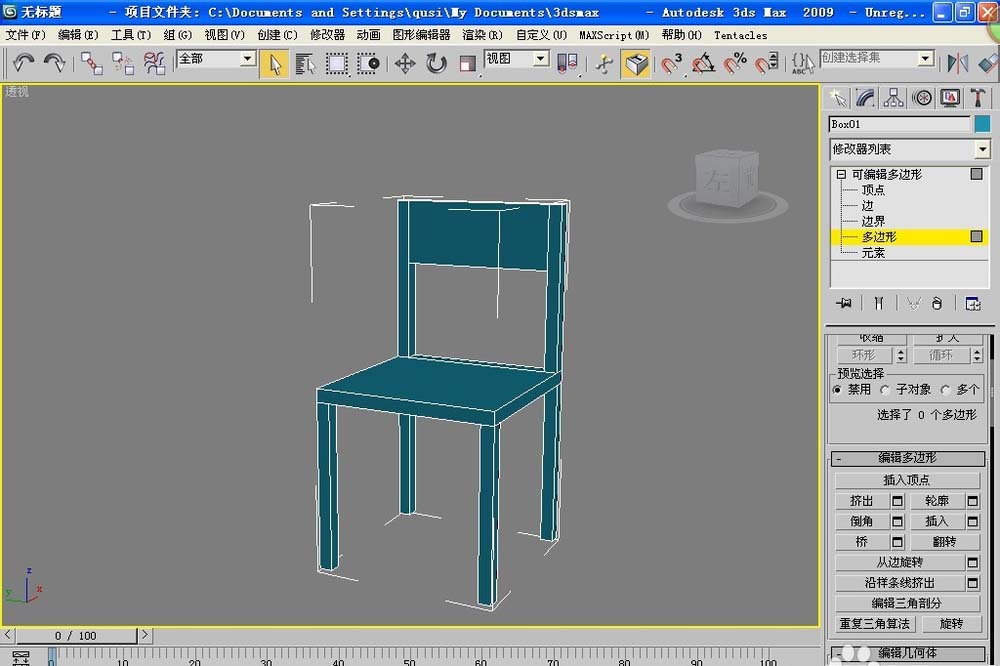Open the Create command panel tab
Viewport: 1000px width, 666px height.
(x=837, y=98)
